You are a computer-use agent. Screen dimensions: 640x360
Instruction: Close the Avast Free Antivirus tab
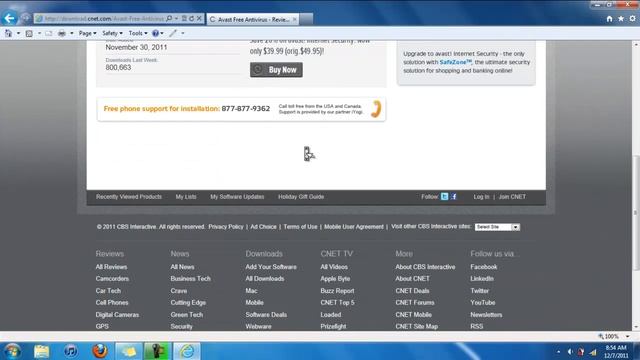click(x=294, y=19)
